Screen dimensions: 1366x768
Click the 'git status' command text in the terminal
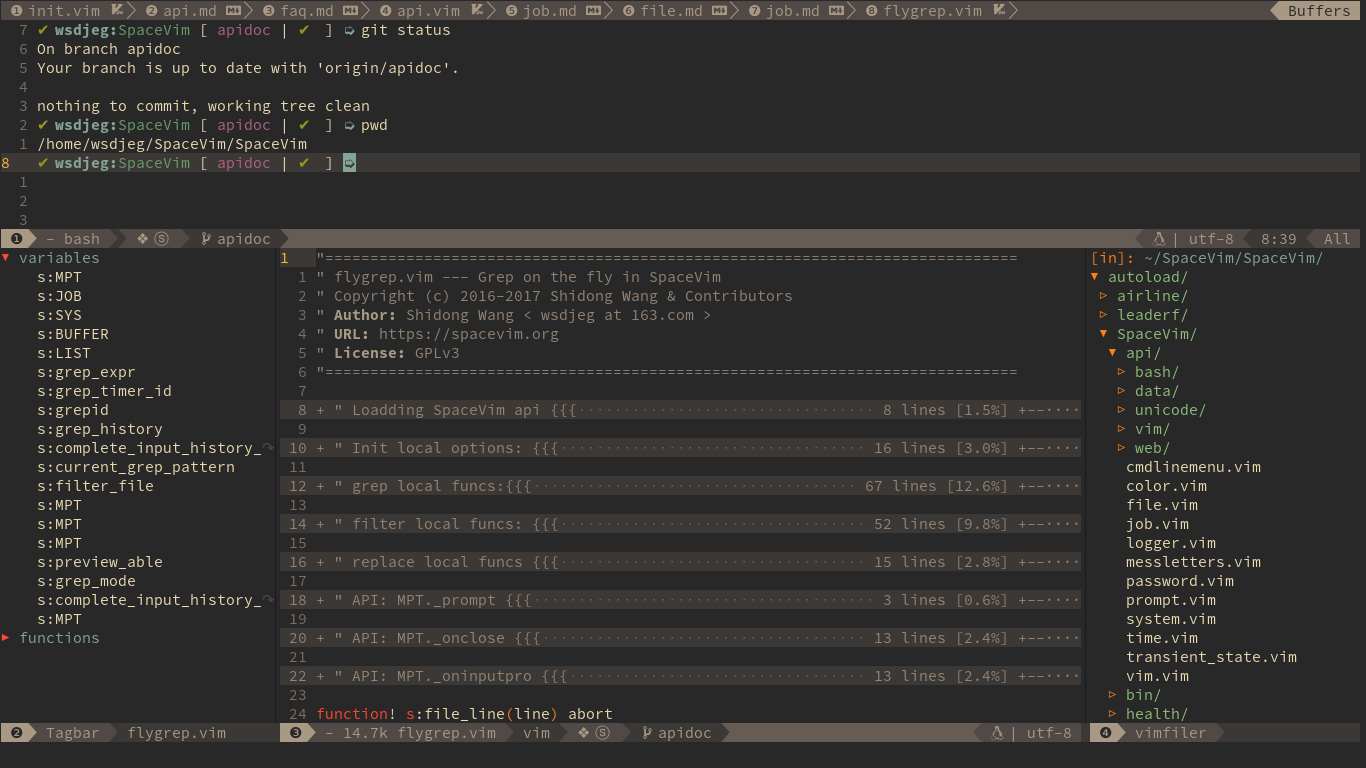[x=406, y=30]
